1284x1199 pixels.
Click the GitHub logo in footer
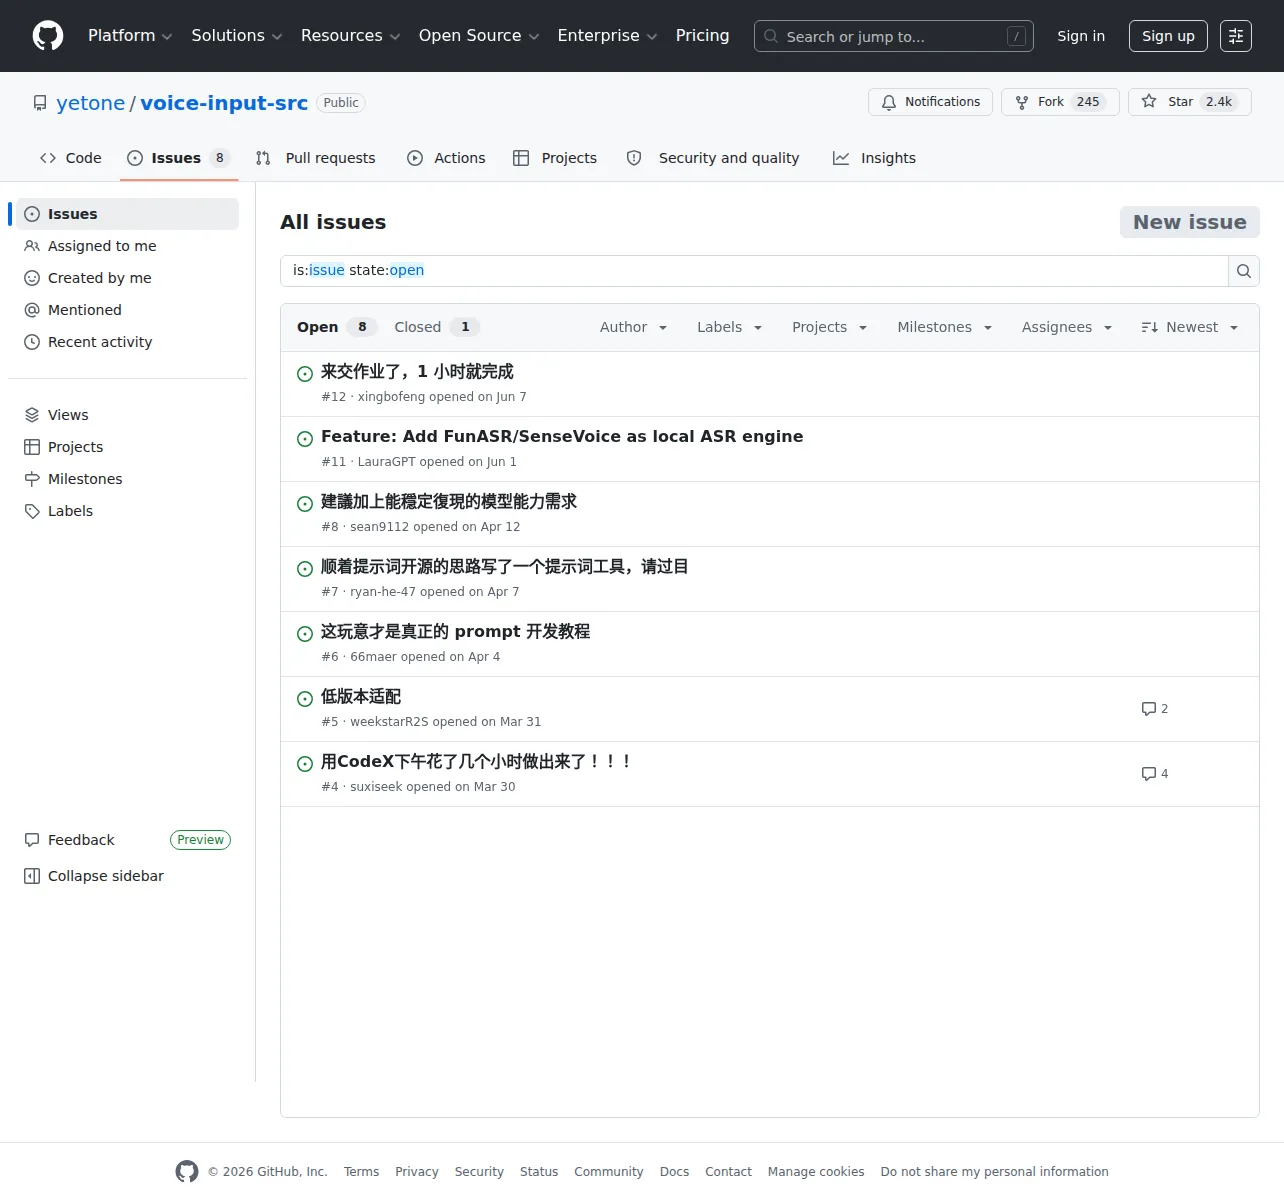(x=187, y=1172)
